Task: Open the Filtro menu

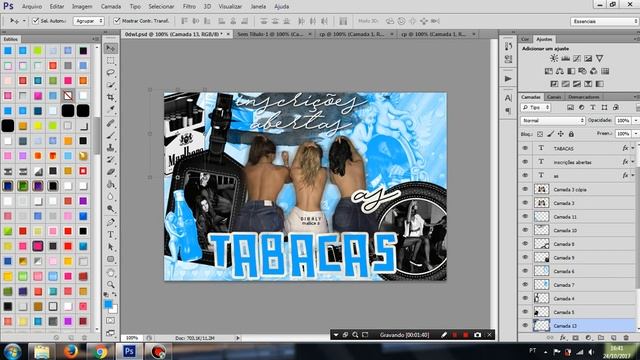Action: tap(189, 7)
